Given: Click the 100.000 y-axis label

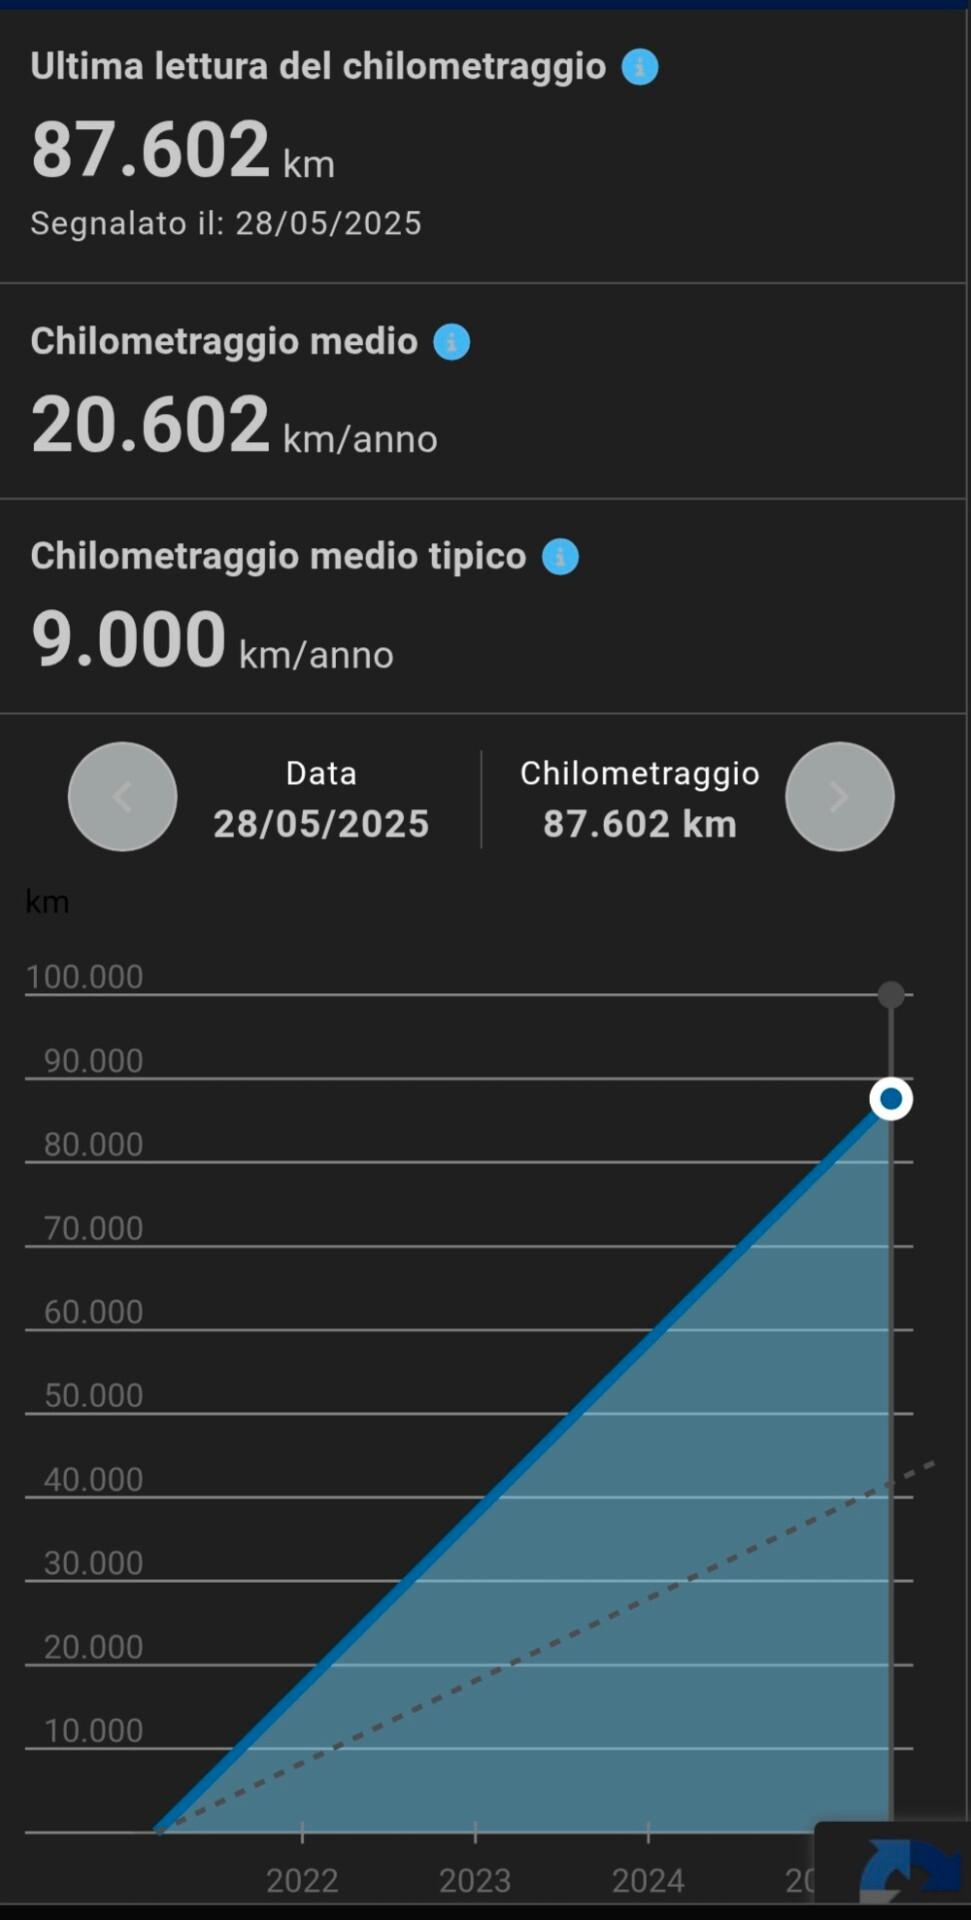Looking at the screenshot, I should [x=85, y=977].
